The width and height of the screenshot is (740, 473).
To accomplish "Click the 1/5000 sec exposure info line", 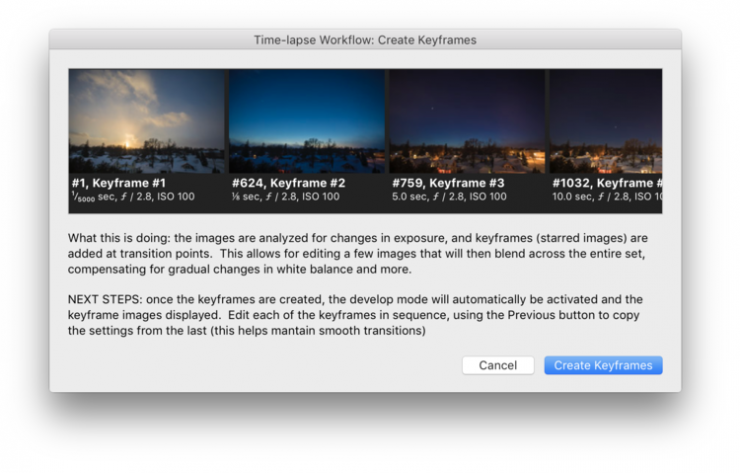I will point(133,197).
